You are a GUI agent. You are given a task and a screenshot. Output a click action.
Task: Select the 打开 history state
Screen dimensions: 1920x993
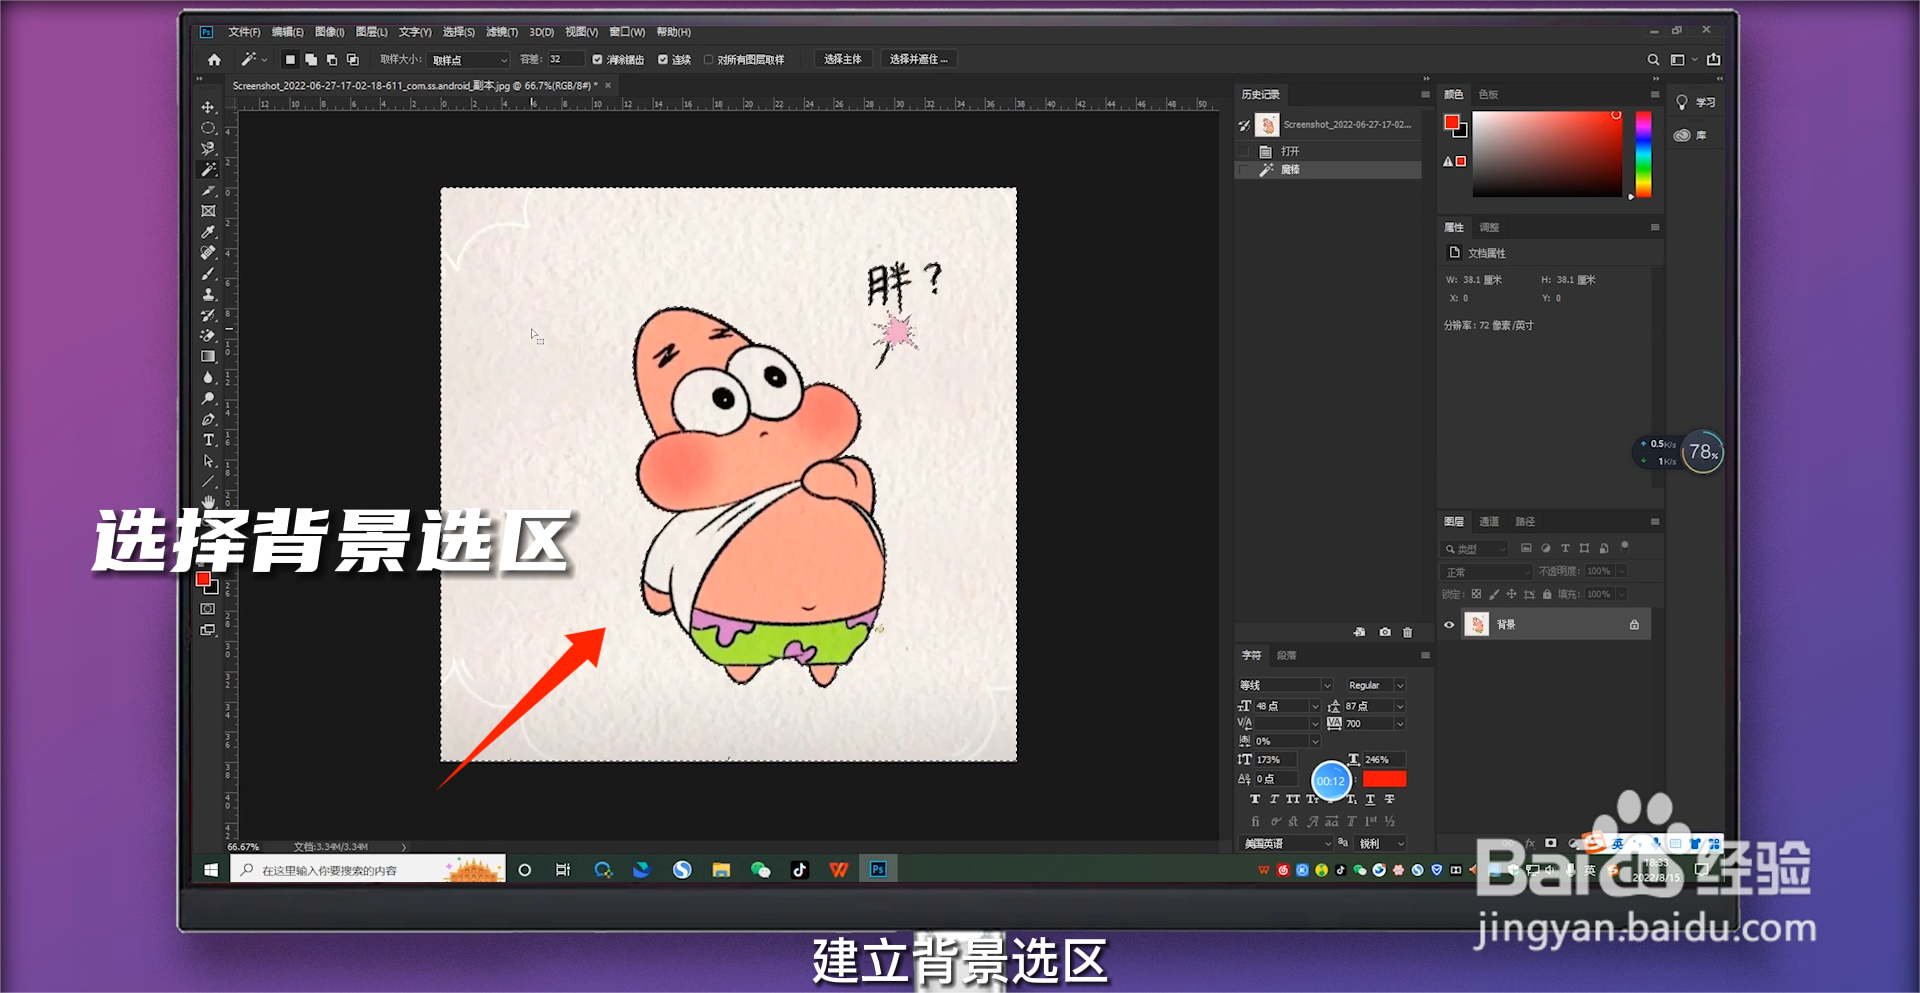tap(1328, 151)
